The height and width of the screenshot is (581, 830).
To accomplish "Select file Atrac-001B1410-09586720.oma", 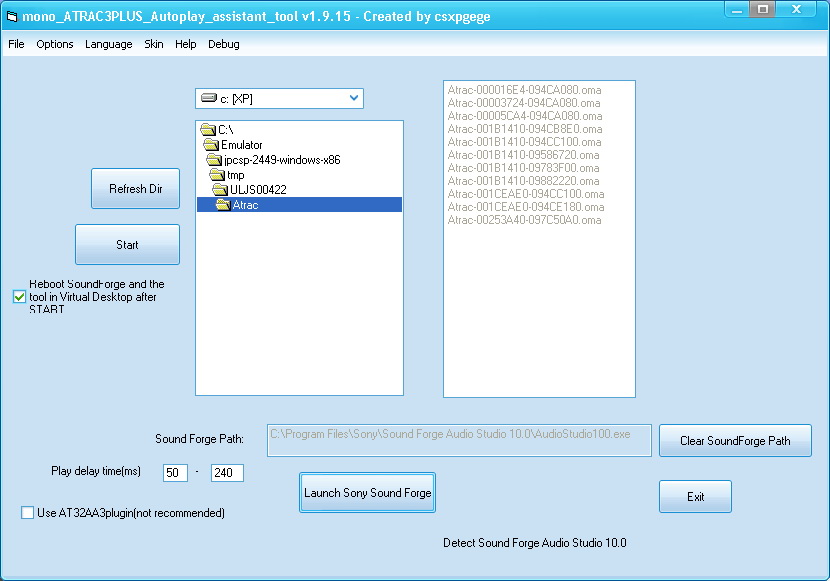I will click(524, 155).
